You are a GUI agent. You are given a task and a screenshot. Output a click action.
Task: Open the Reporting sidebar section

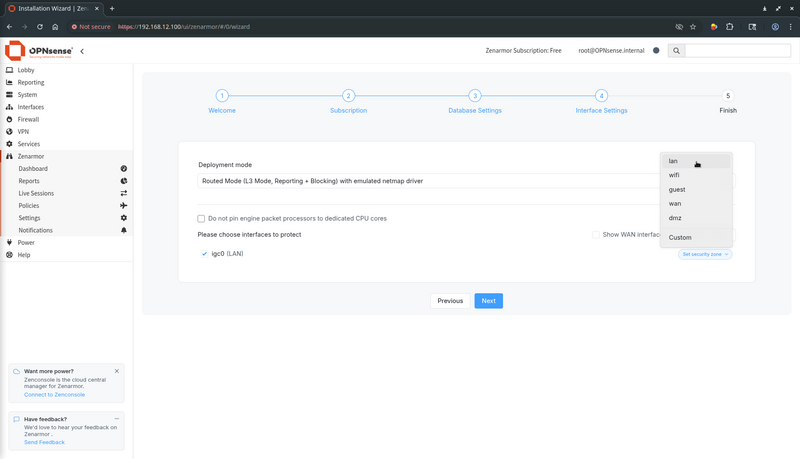coord(31,82)
